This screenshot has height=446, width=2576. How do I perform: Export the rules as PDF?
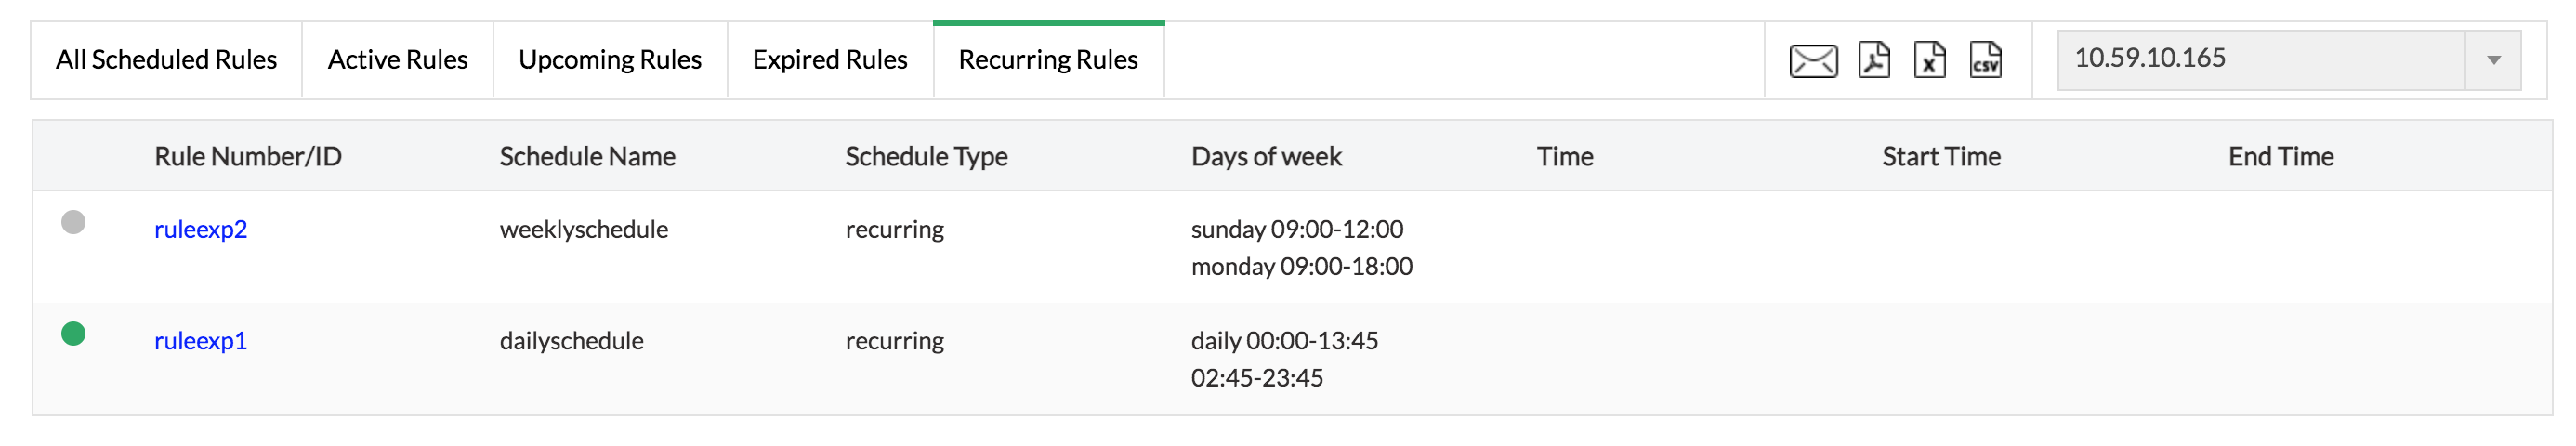click(x=1874, y=60)
